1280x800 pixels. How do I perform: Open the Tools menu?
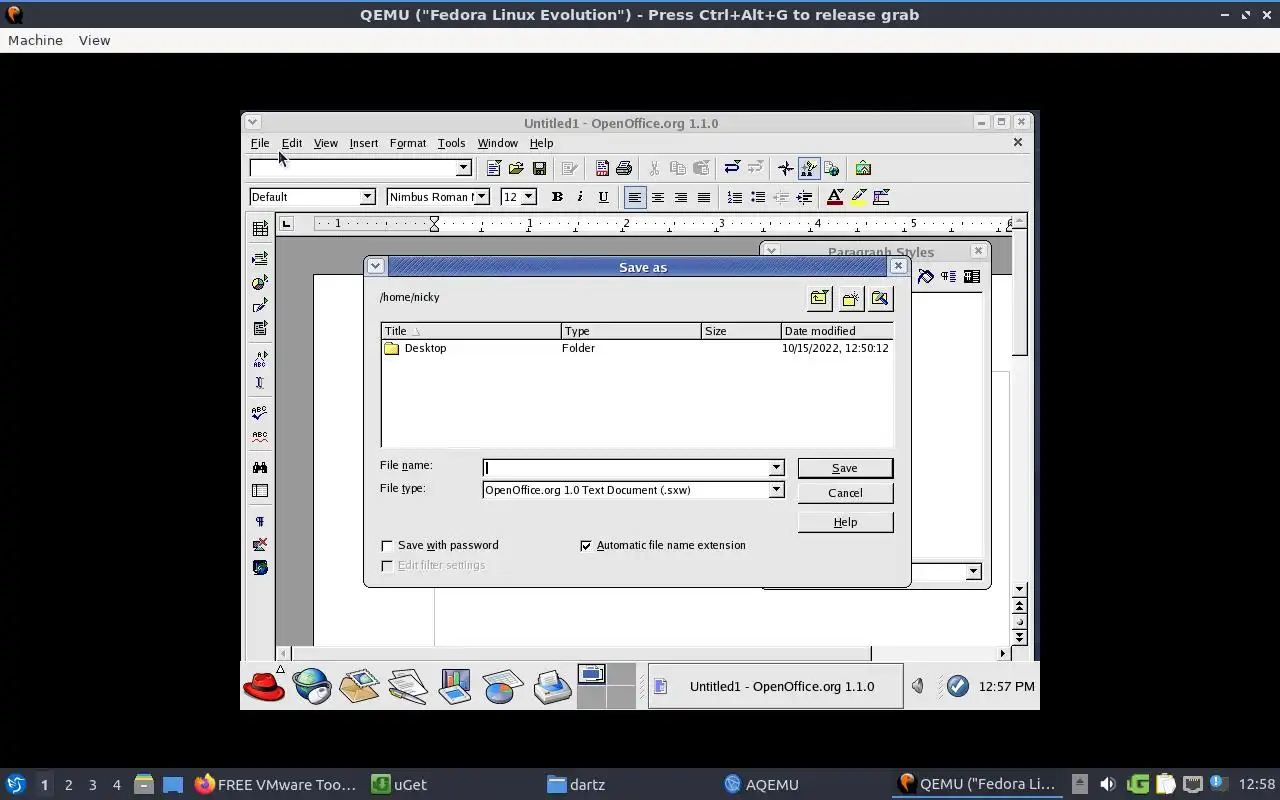tap(451, 143)
